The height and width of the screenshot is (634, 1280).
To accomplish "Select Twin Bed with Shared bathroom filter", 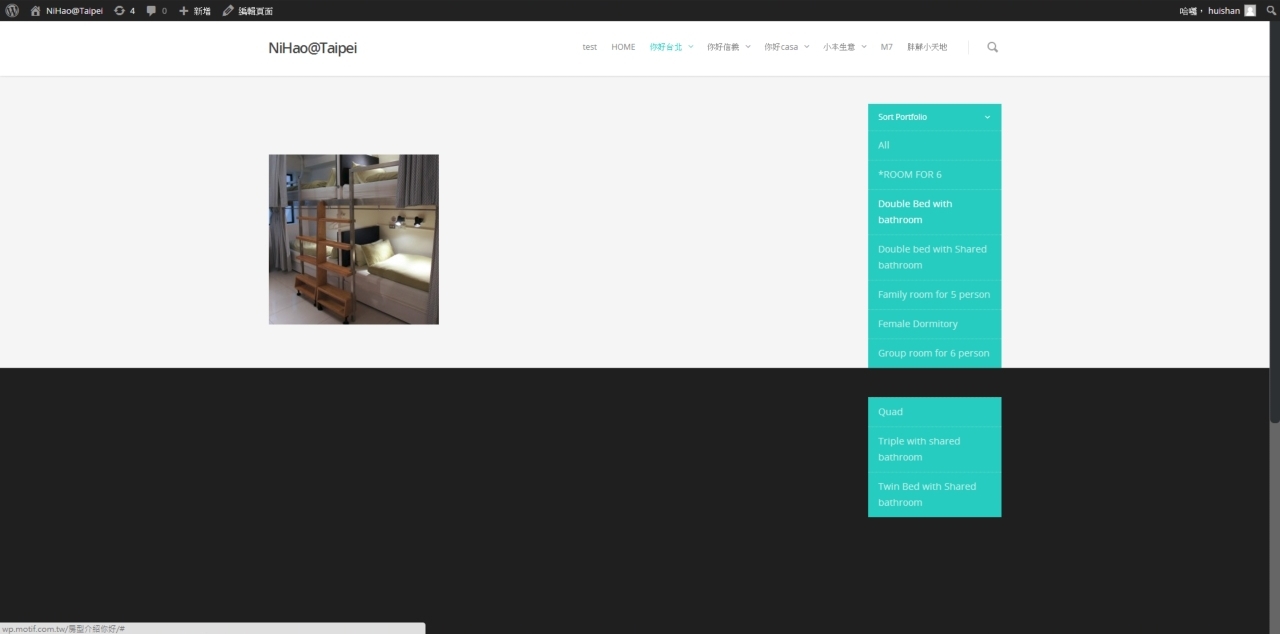I will coord(934,494).
